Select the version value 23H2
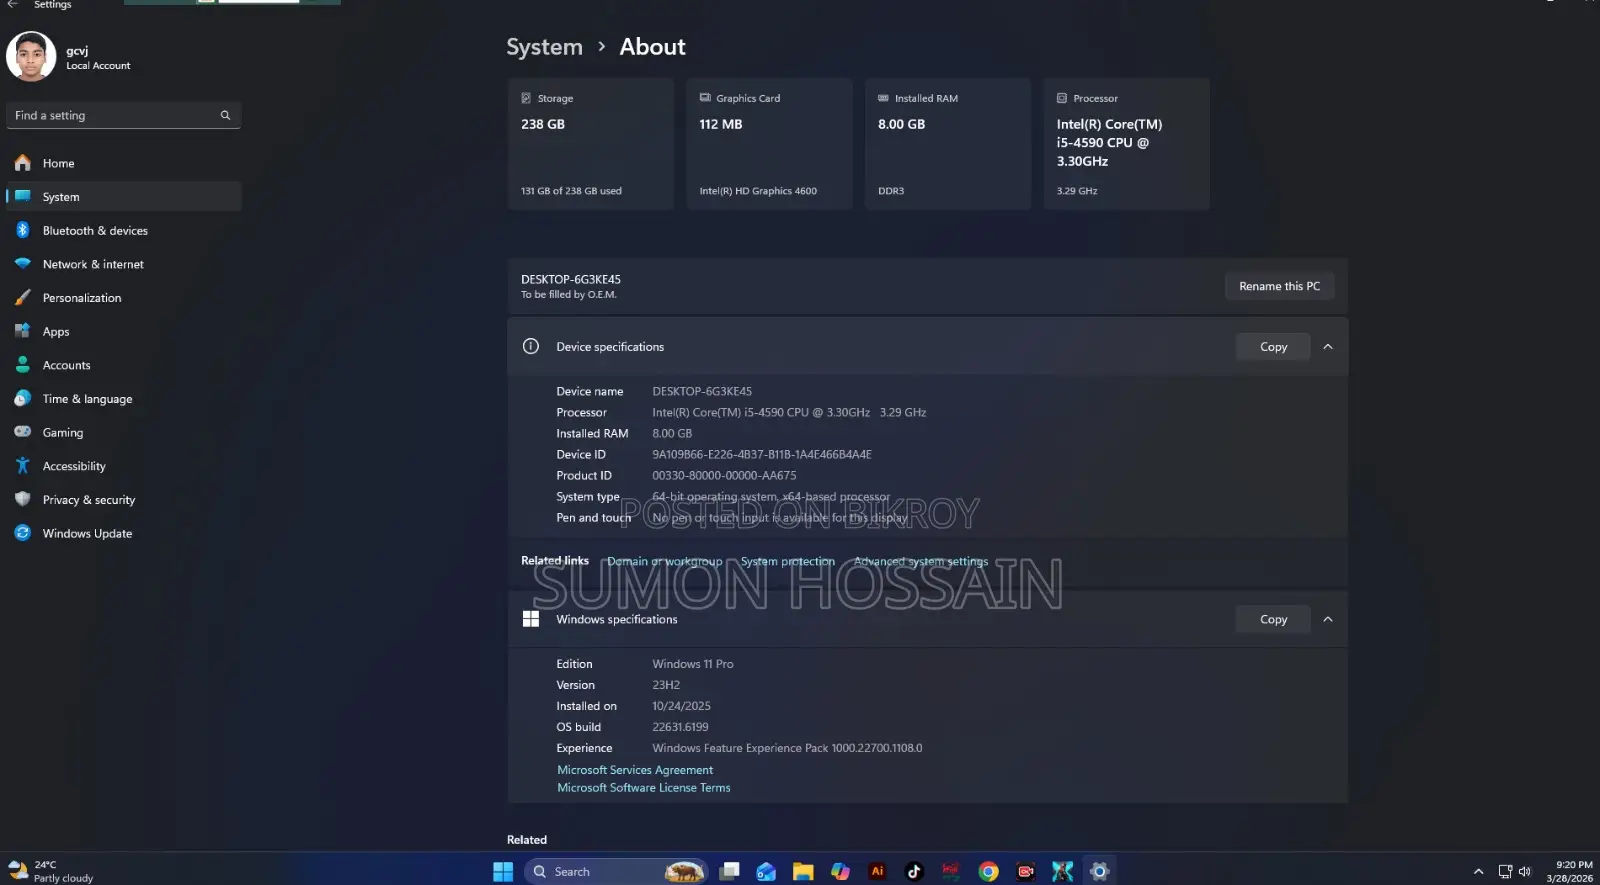Image resolution: width=1600 pixels, height=885 pixels. [666, 685]
